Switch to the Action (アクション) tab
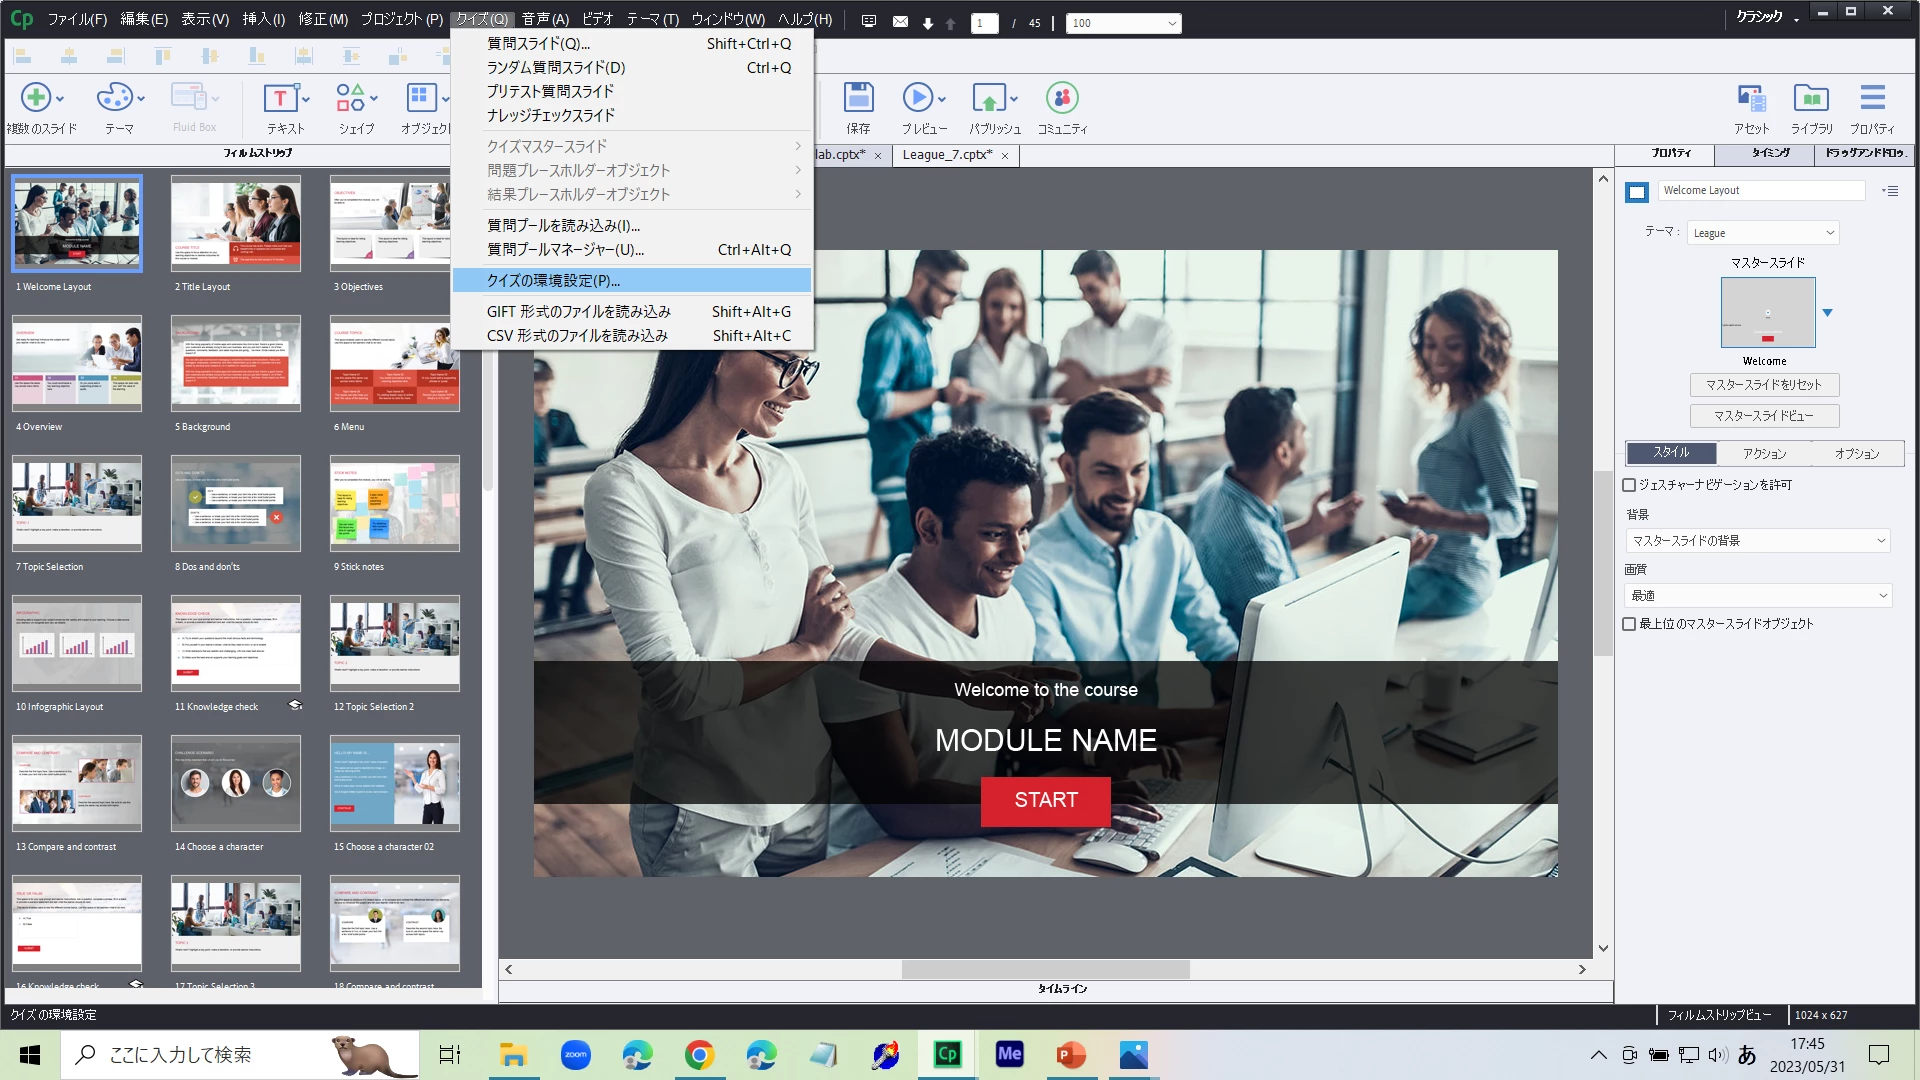This screenshot has width=1920, height=1080. [x=1764, y=454]
